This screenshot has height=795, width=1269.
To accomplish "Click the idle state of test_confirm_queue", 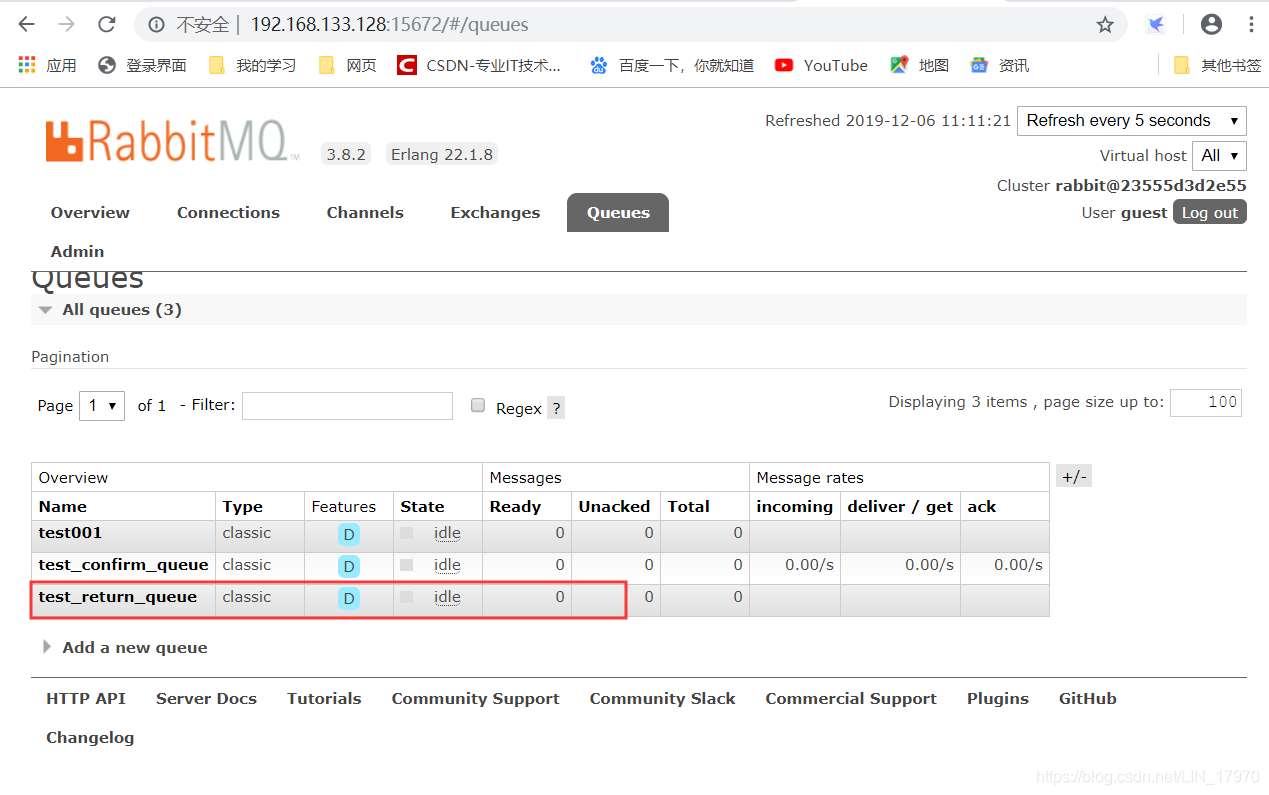I will click(447, 565).
